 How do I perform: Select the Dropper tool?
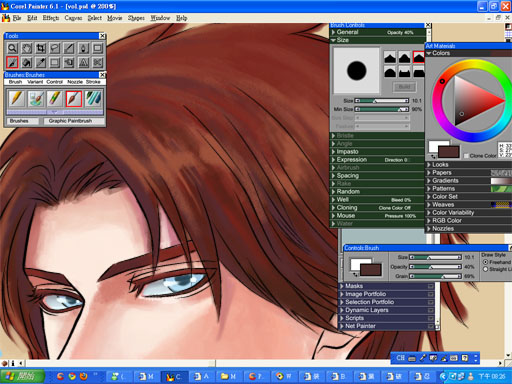click(41, 62)
